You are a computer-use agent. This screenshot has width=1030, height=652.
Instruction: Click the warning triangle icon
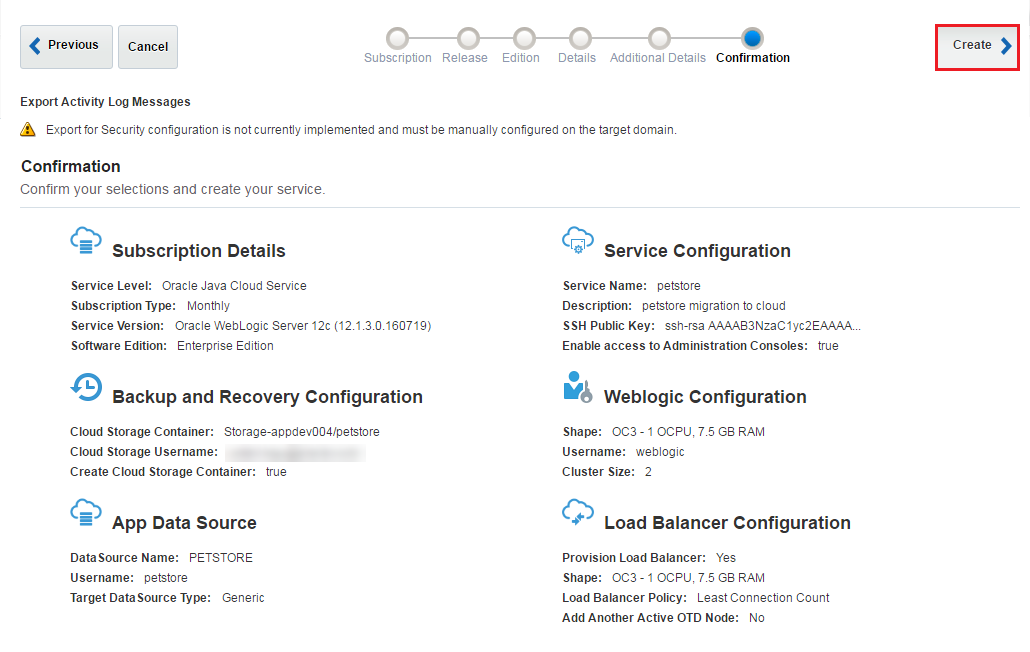pos(28,129)
